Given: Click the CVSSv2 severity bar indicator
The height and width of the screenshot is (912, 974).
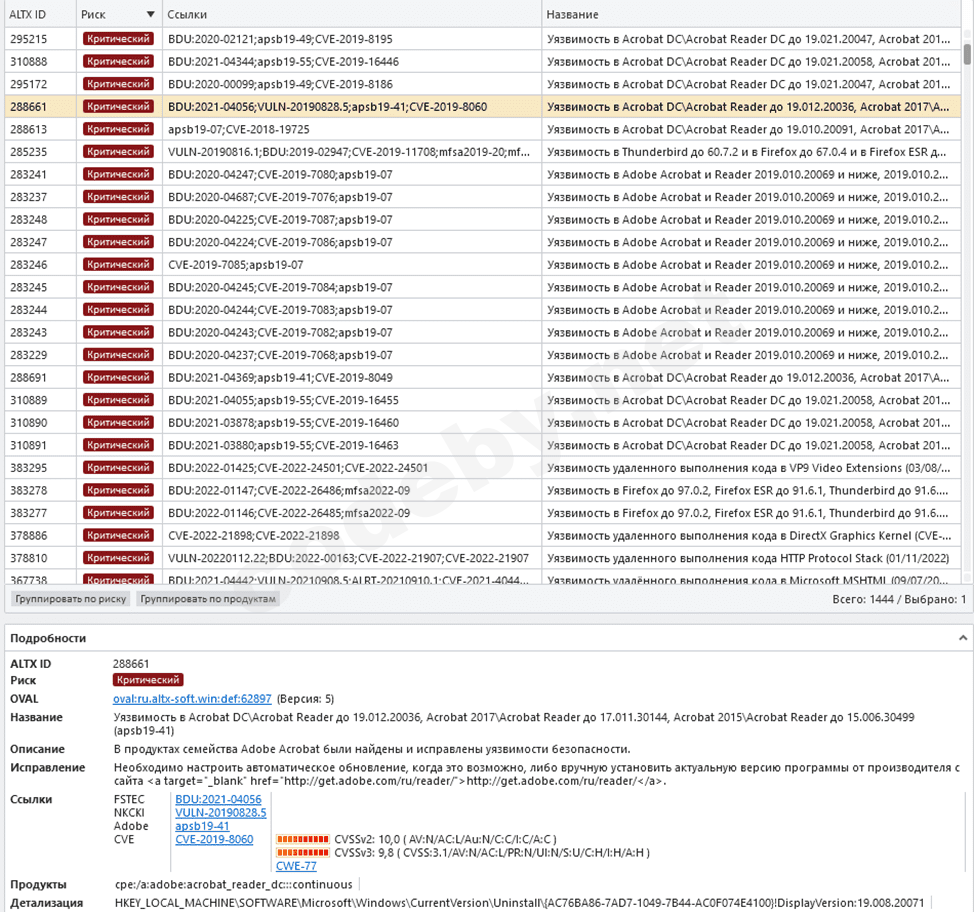Looking at the screenshot, I should pyautogui.click(x=303, y=839).
